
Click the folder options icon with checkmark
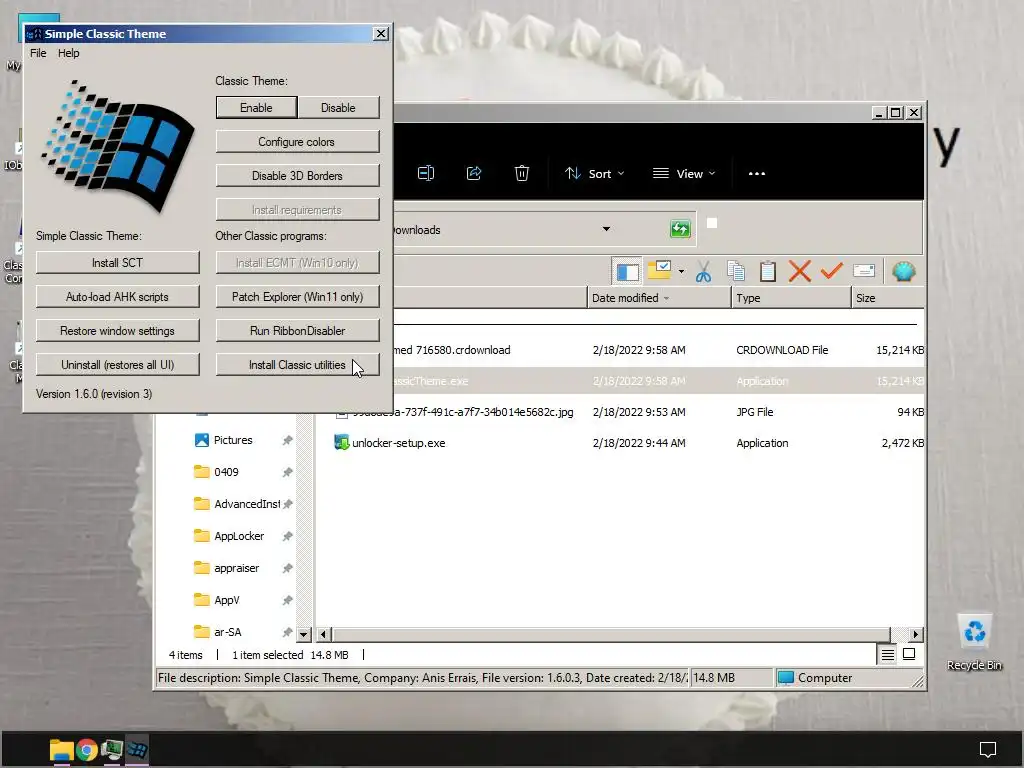tap(660, 270)
